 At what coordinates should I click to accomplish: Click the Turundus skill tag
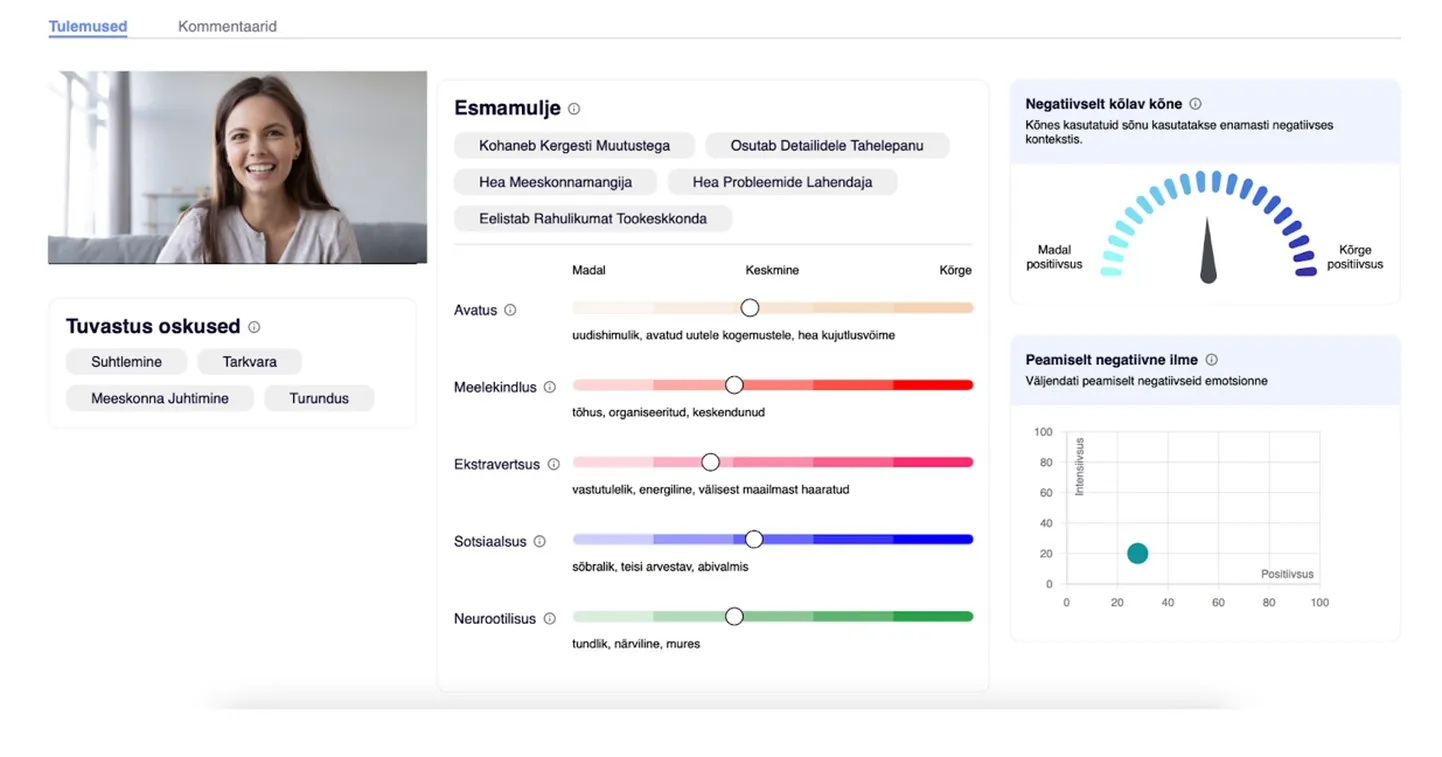click(x=319, y=398)
